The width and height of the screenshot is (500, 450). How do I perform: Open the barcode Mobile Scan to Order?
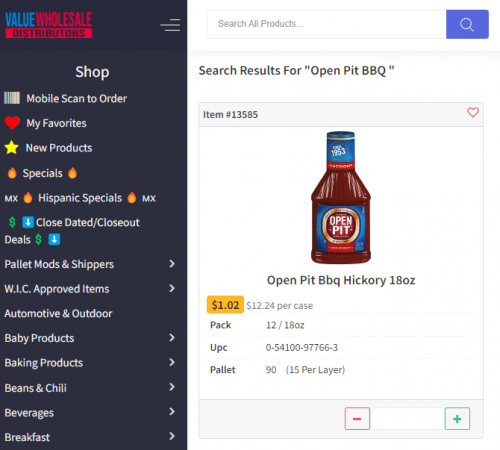pyautogui.click(x=12, y=98)
